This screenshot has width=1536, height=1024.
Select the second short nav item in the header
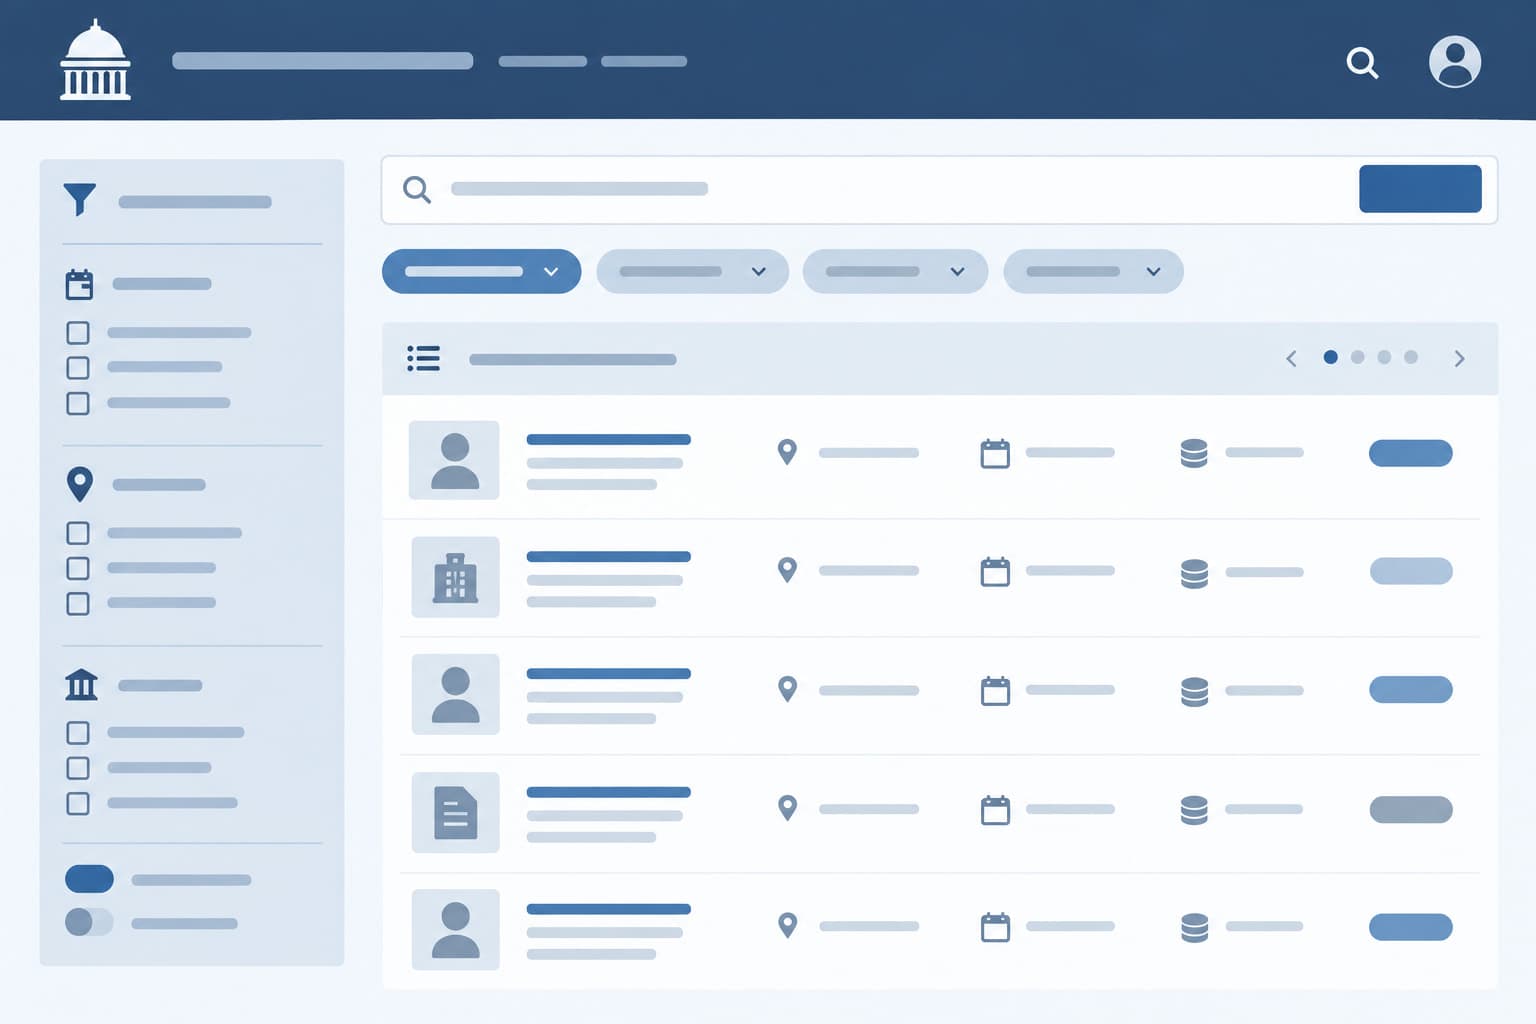click(x=644, y=61)
